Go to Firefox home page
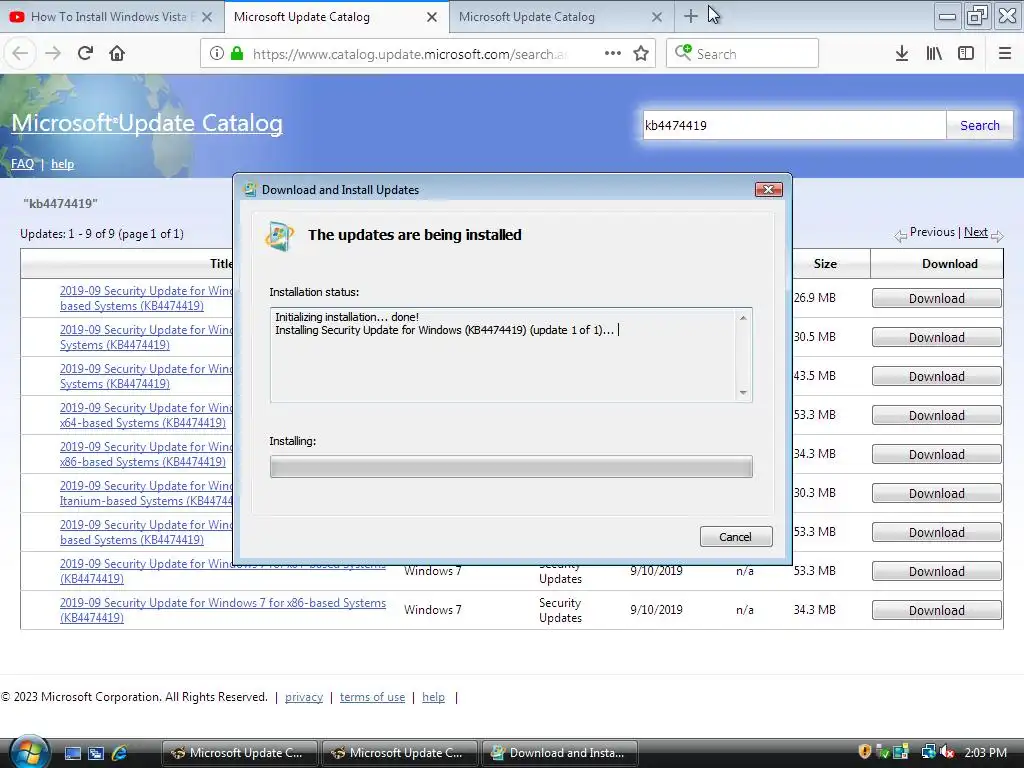The image size is (1024, 768). (x=117, y=54)
